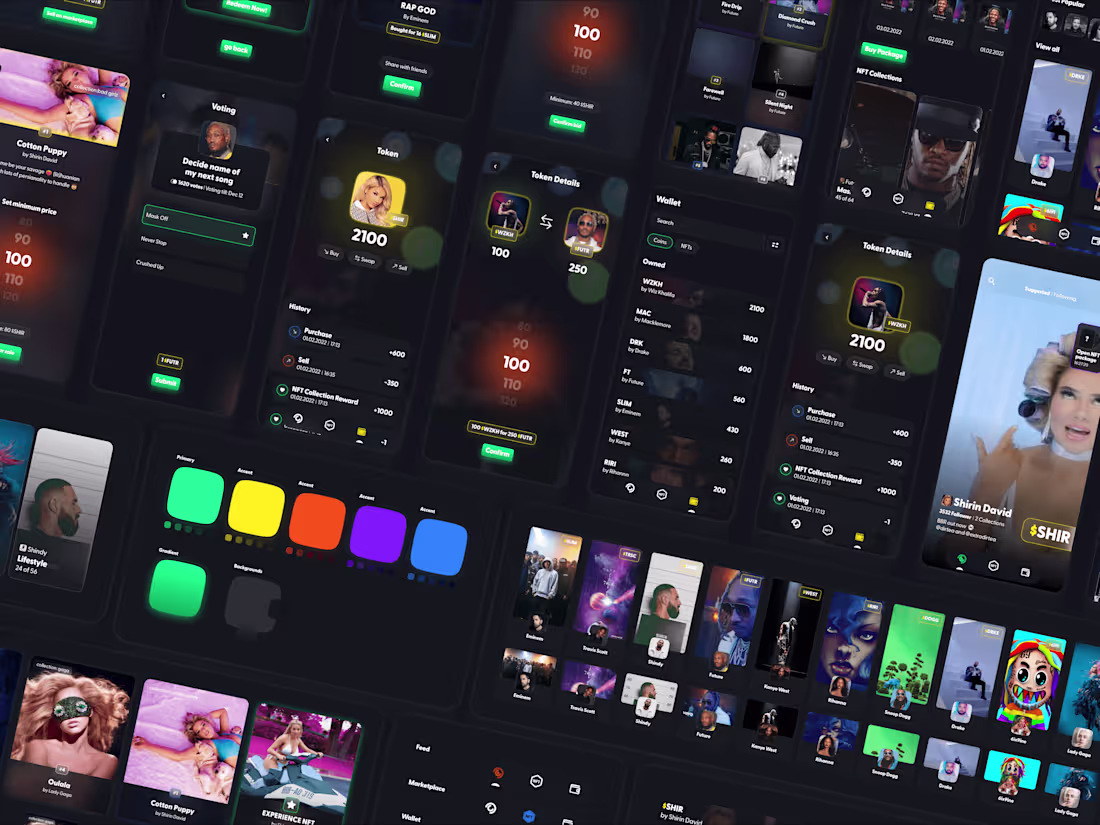Screen dimensions: 1100x825
Task: Tap Confirm to complete the WZKH token swap
Action: coord(498,451)
